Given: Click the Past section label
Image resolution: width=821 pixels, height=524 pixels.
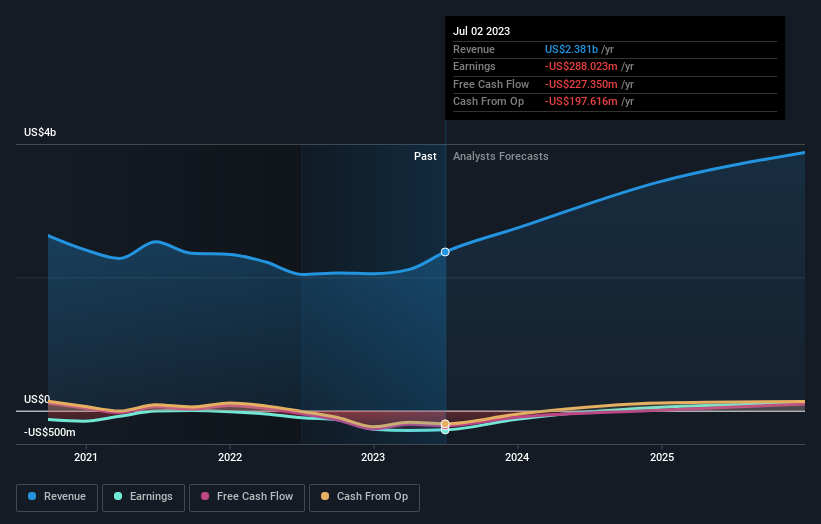Looking at the screenshot, I should 425,156.
